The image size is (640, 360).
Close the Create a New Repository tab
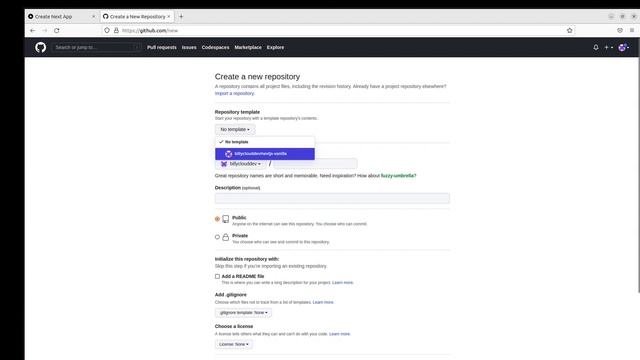pyautogui.click(x=169, y=16)
